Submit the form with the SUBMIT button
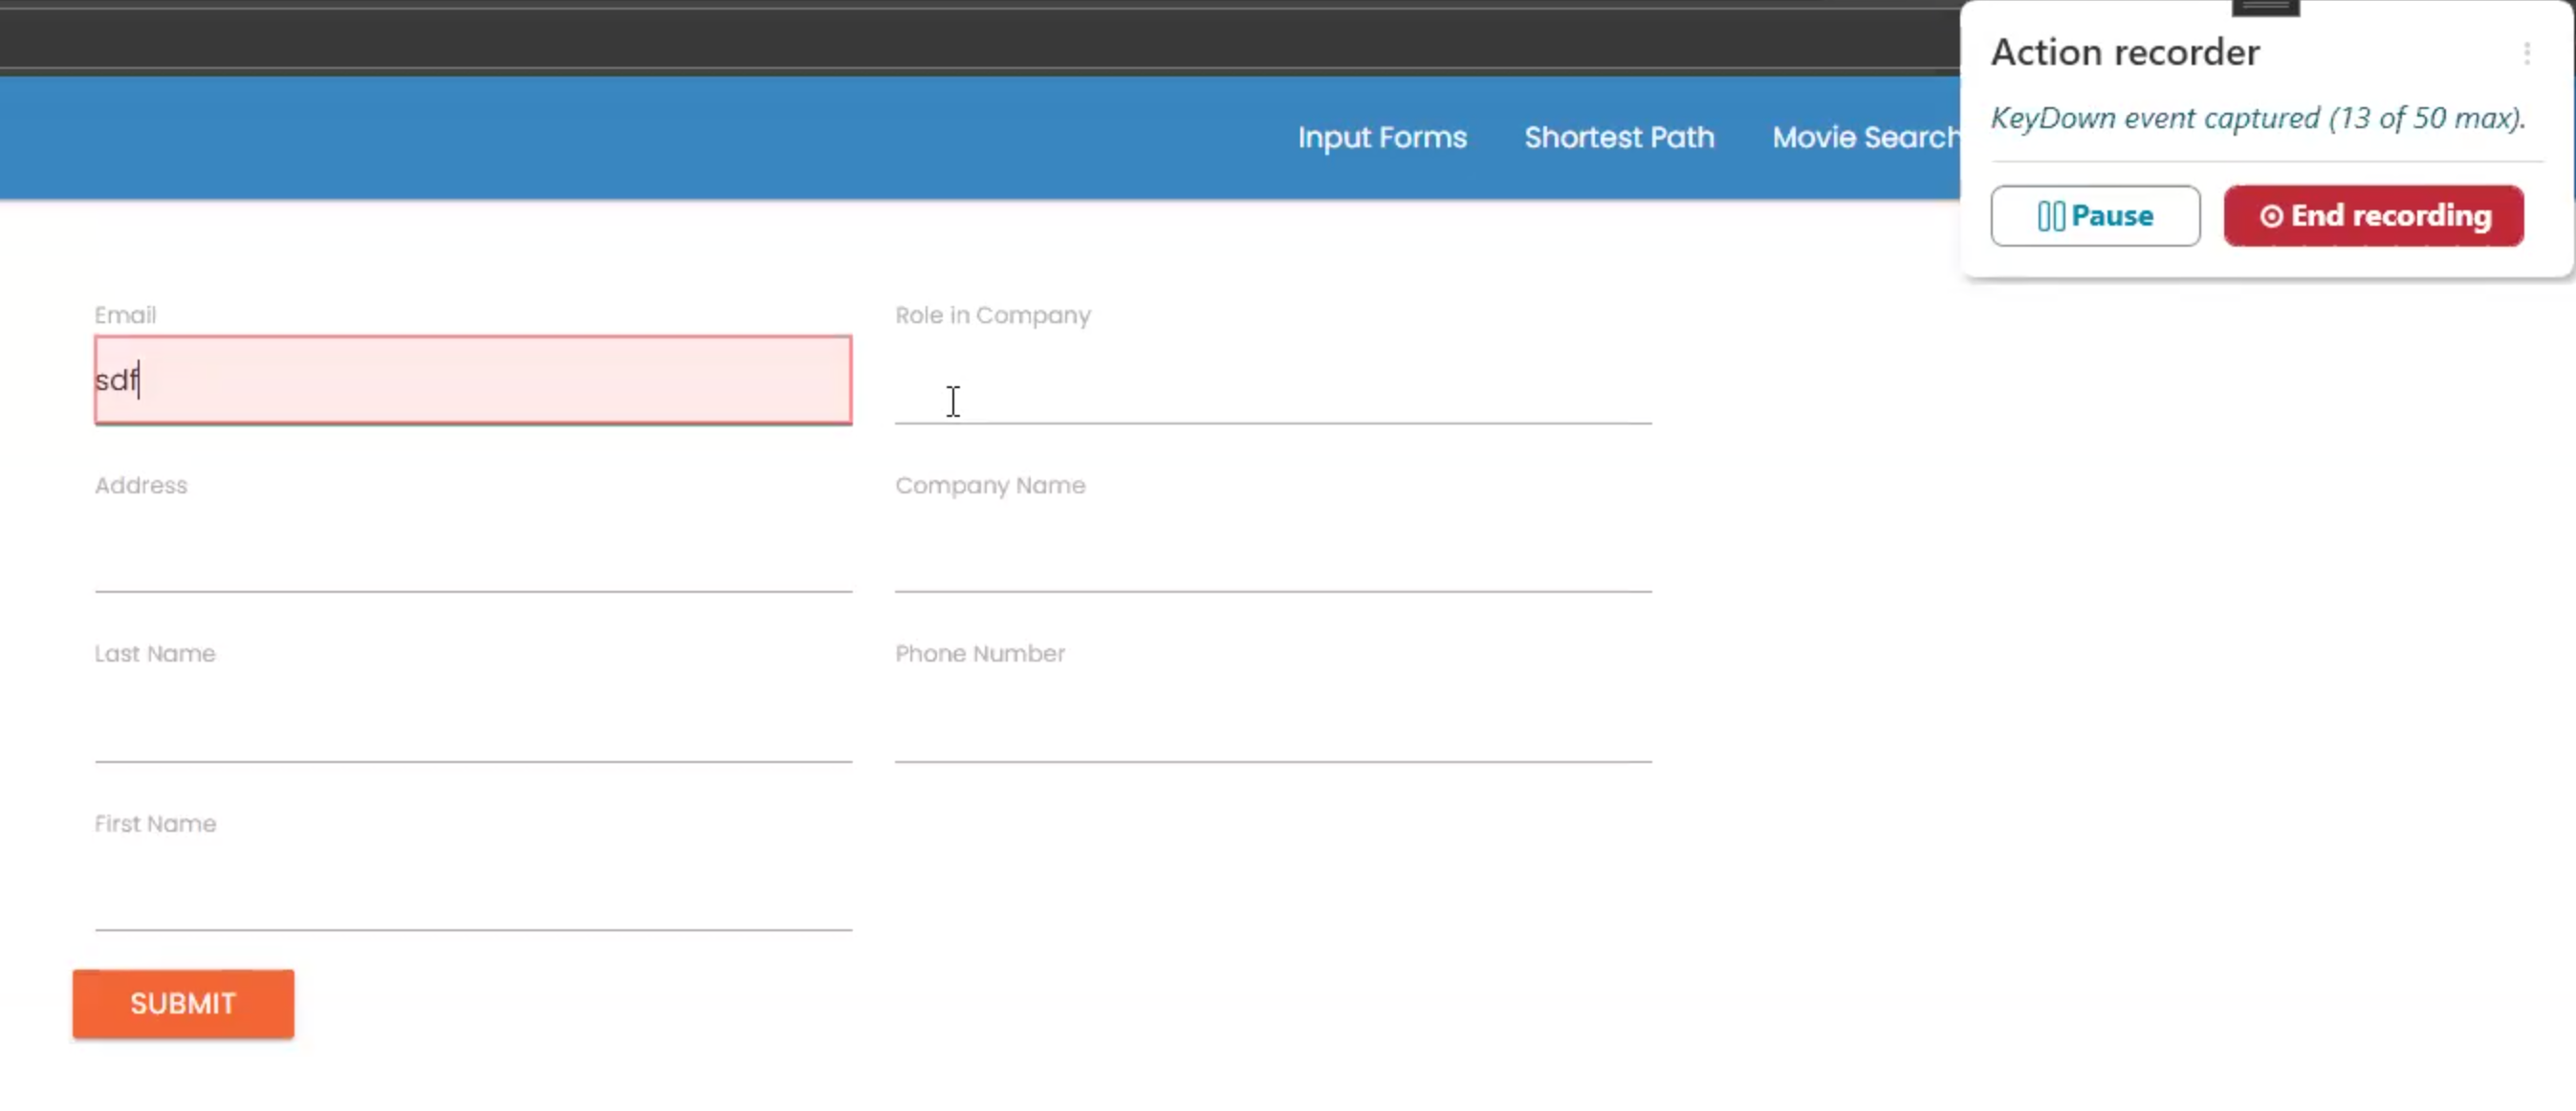 point(183,1003)
